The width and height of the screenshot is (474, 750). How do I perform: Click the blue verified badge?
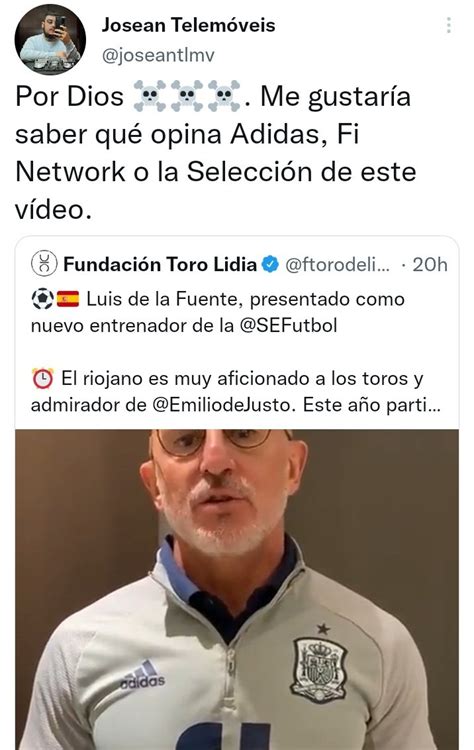click(x=270, y=264)
